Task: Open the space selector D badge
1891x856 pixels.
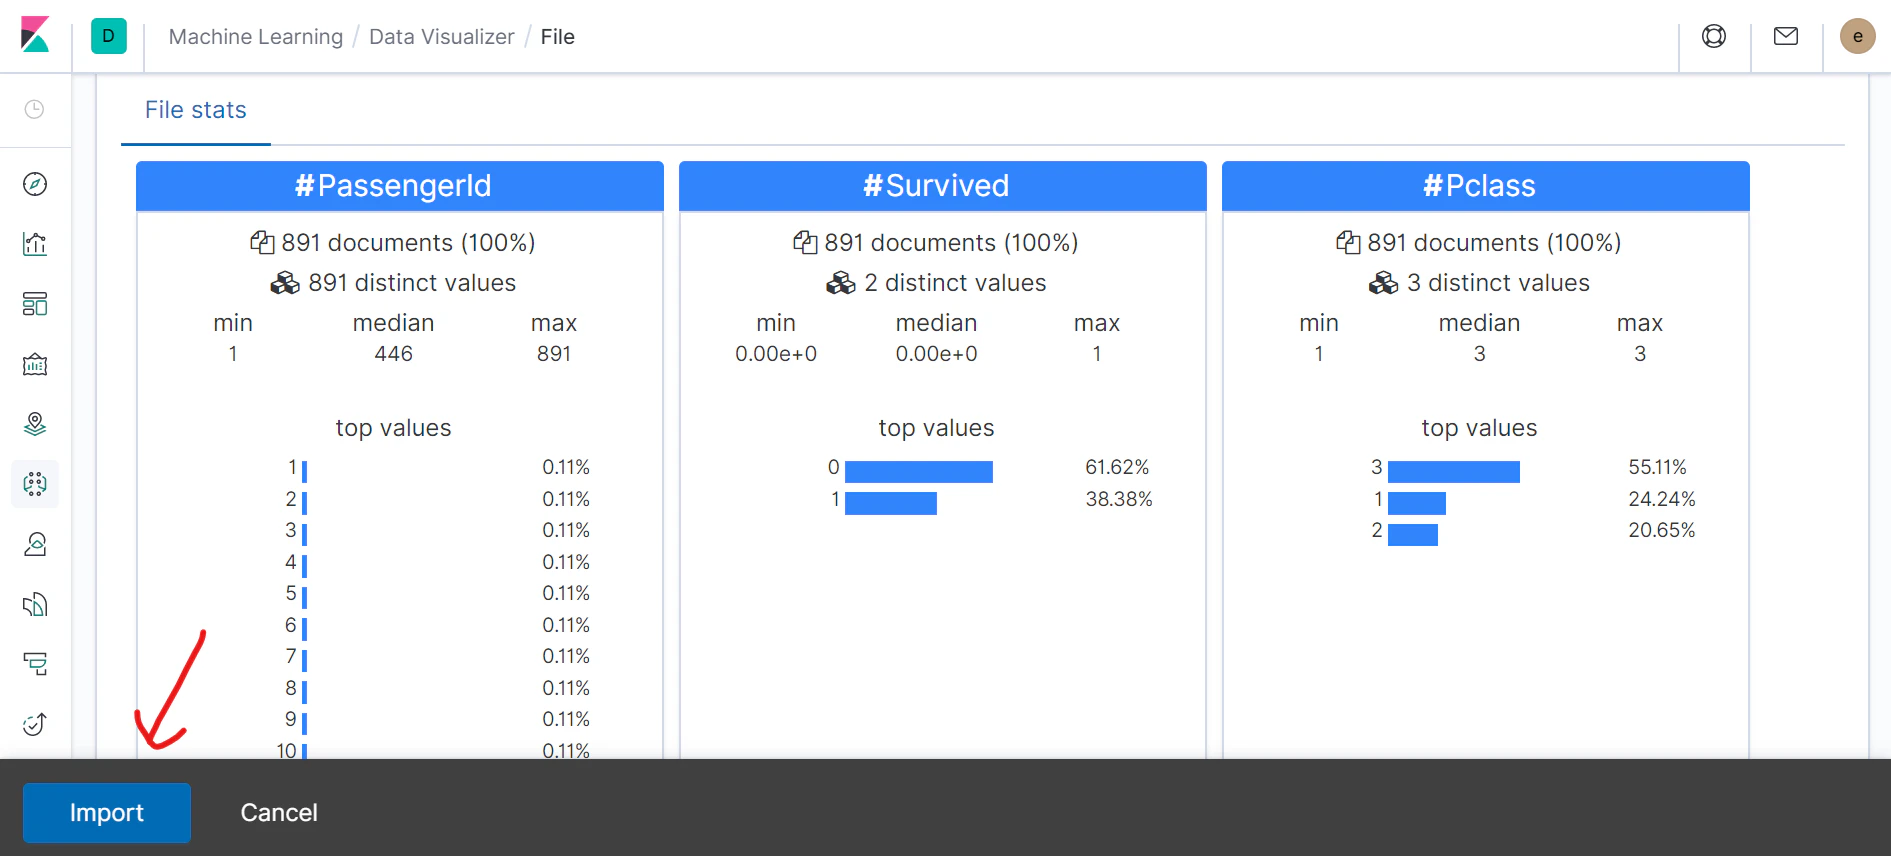Action: coord(109,36)
